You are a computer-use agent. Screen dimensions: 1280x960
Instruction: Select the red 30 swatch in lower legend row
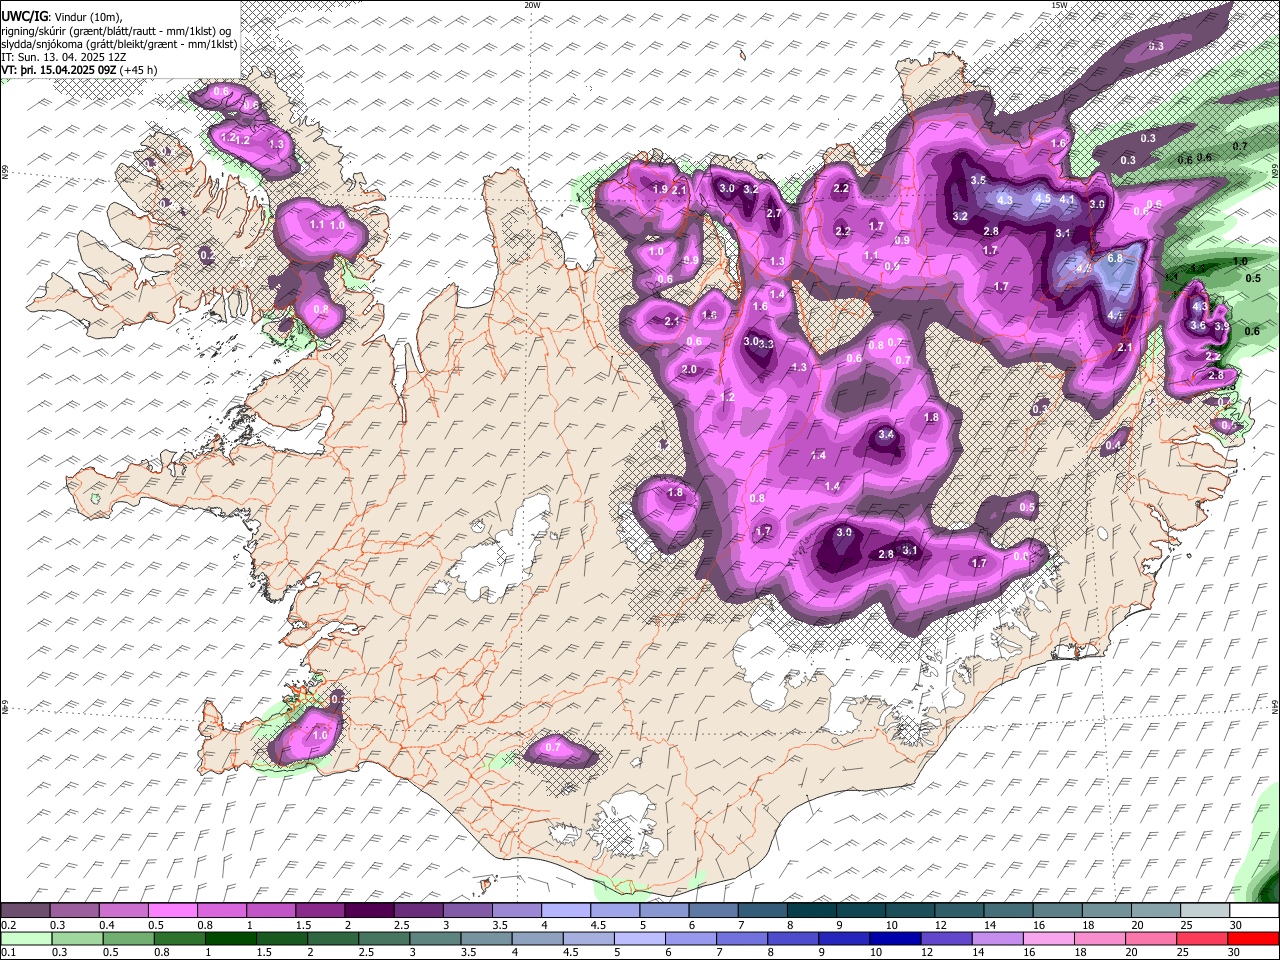[1253, 938]
